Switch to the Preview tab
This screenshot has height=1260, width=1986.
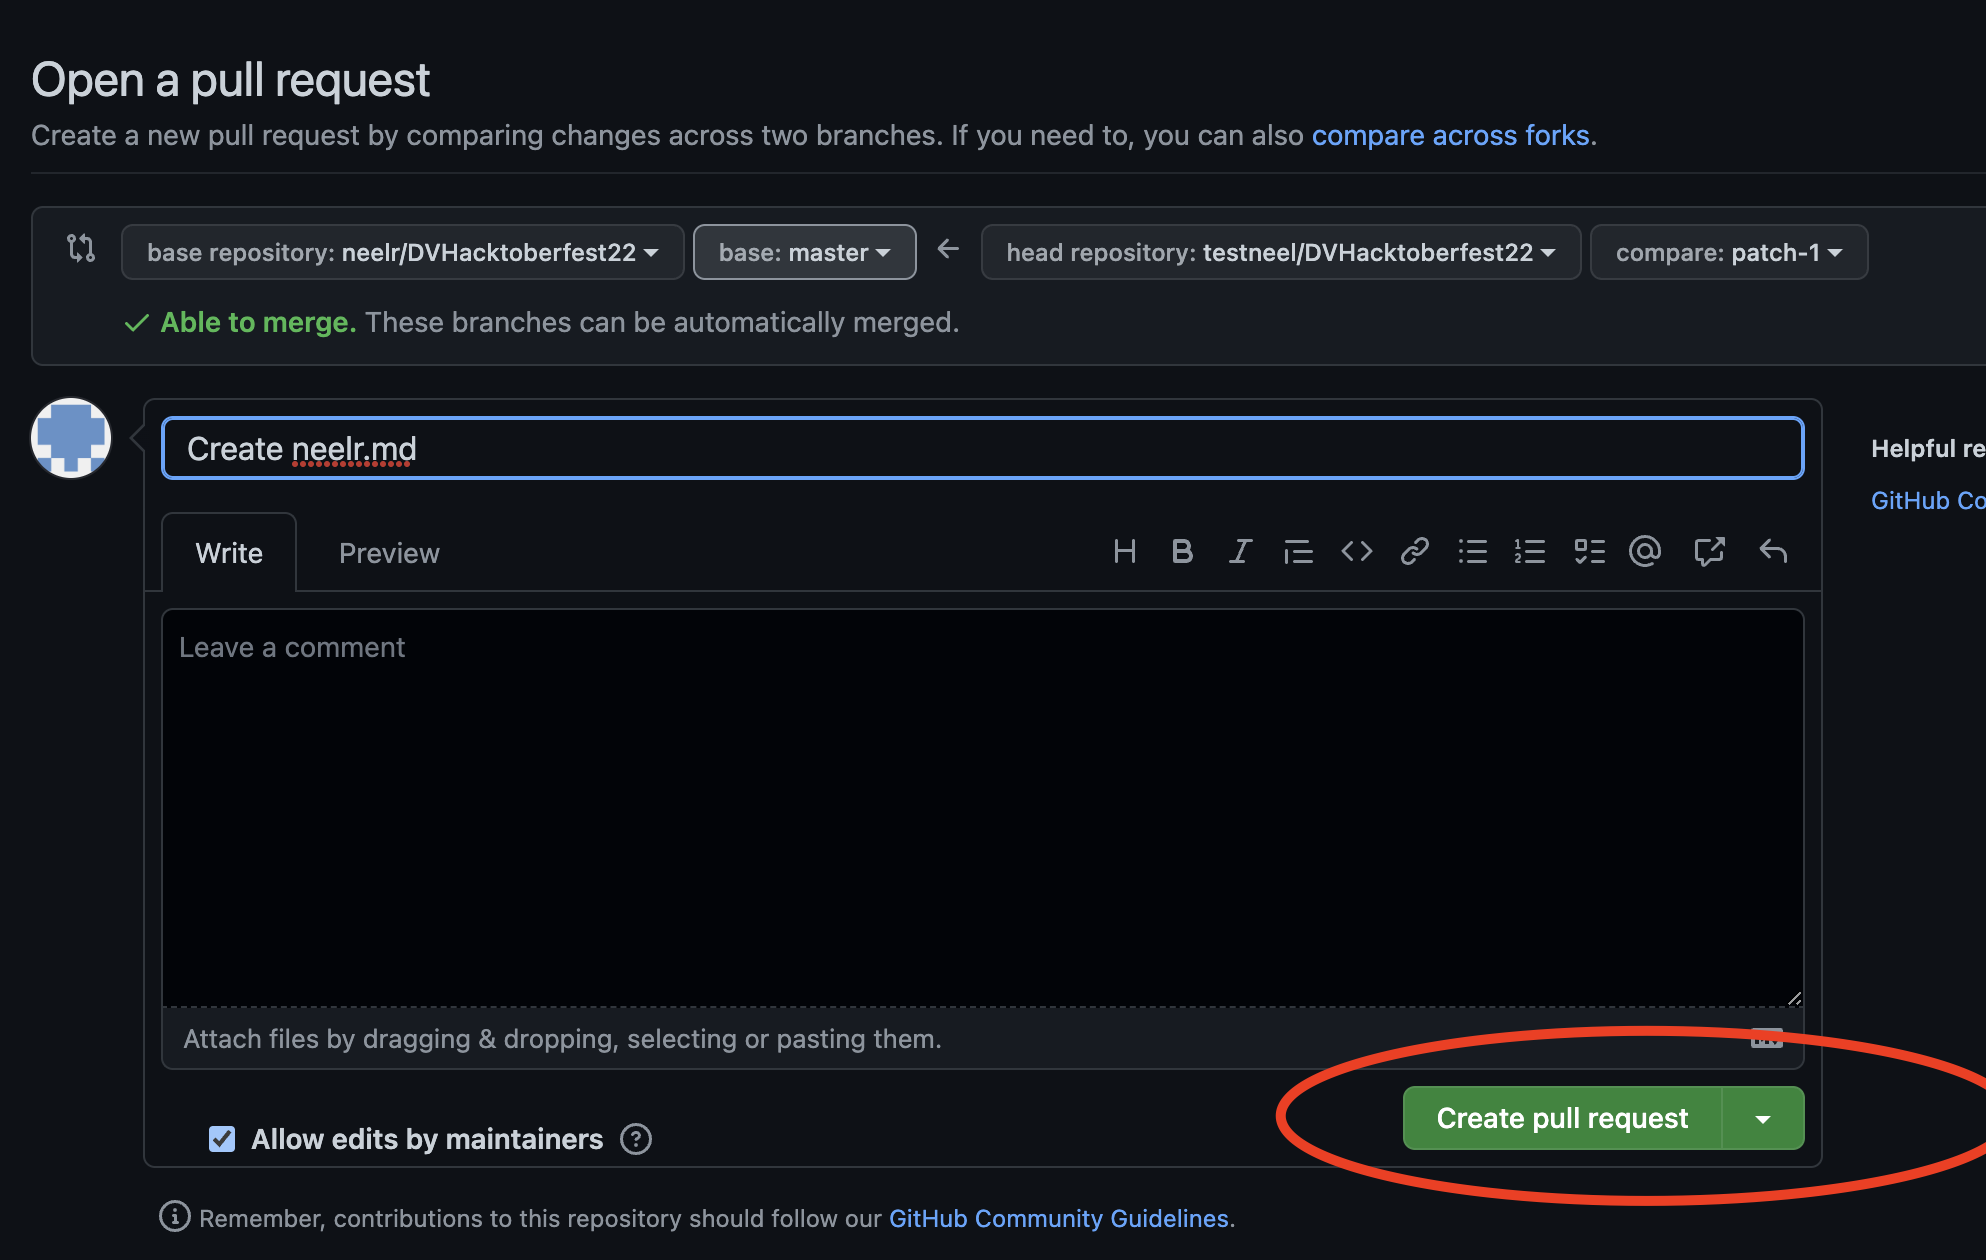coord(389,553)
